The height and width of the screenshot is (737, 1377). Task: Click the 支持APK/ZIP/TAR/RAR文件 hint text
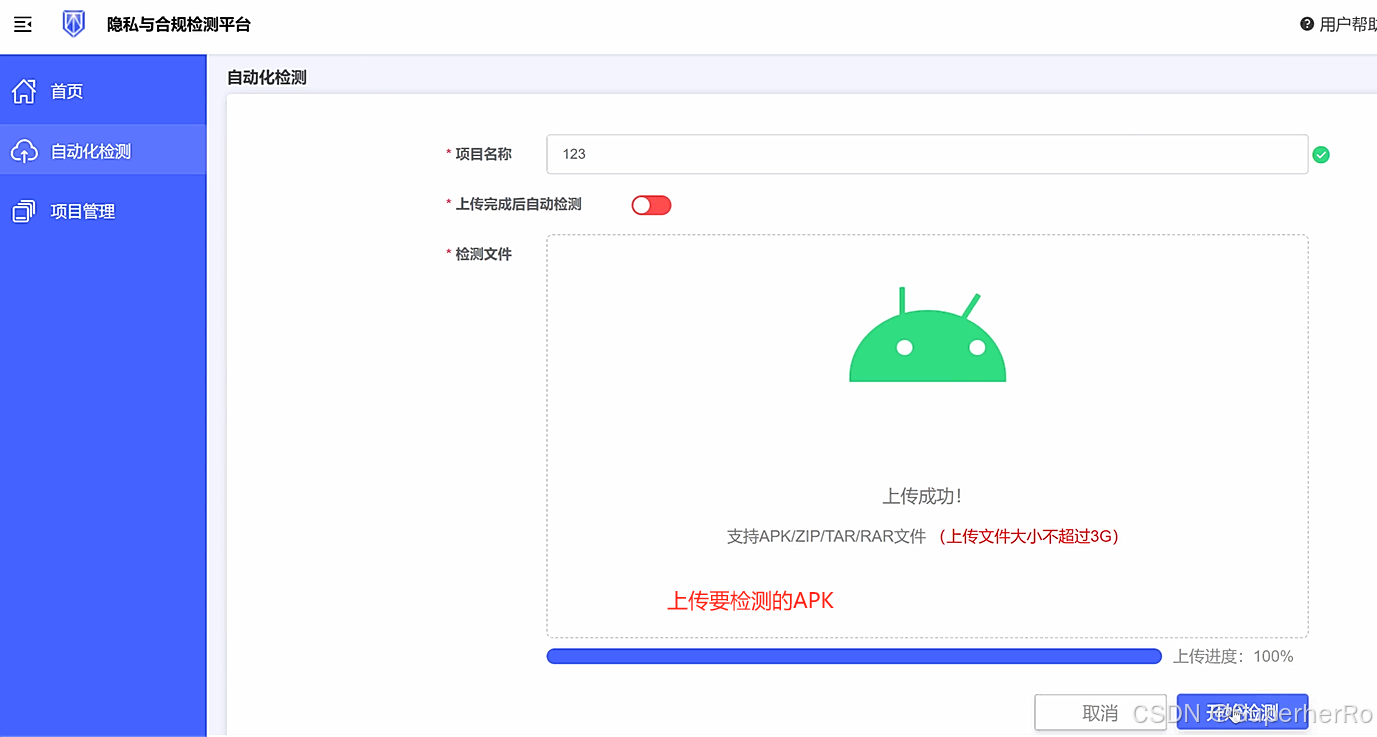[x=826, y=536]
